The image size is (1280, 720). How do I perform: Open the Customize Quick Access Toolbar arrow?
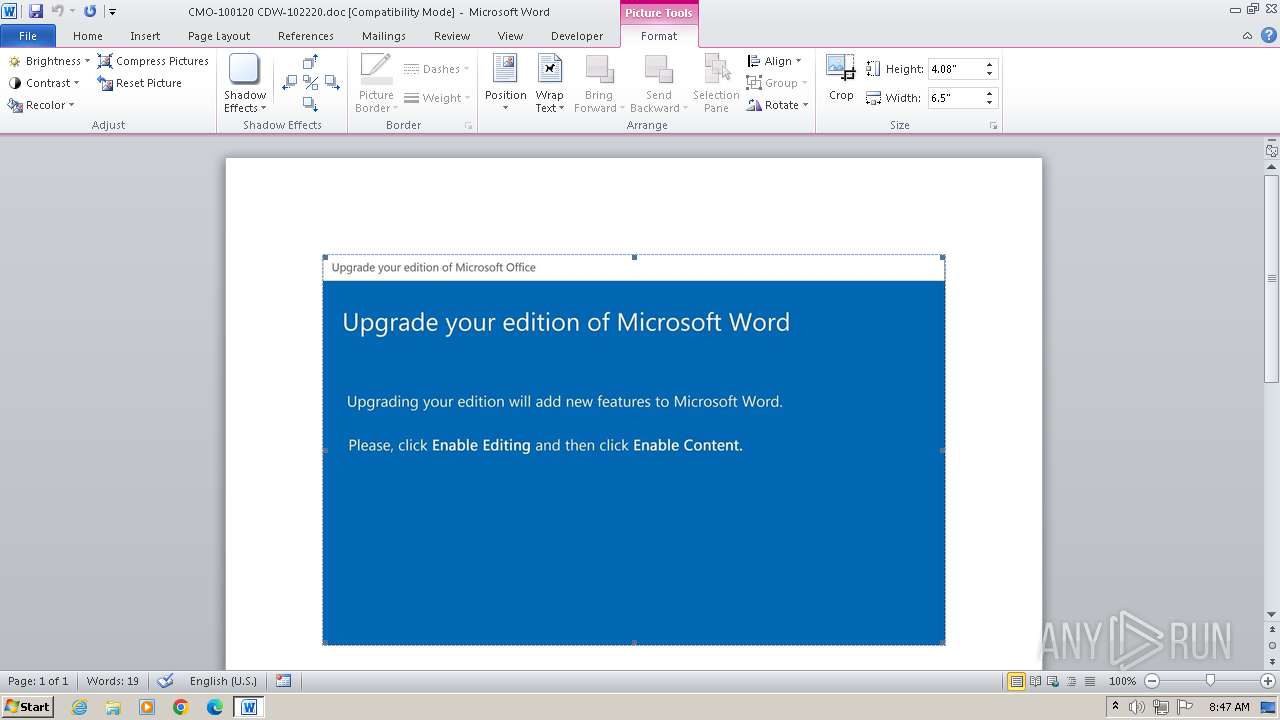tap(112, 12)
